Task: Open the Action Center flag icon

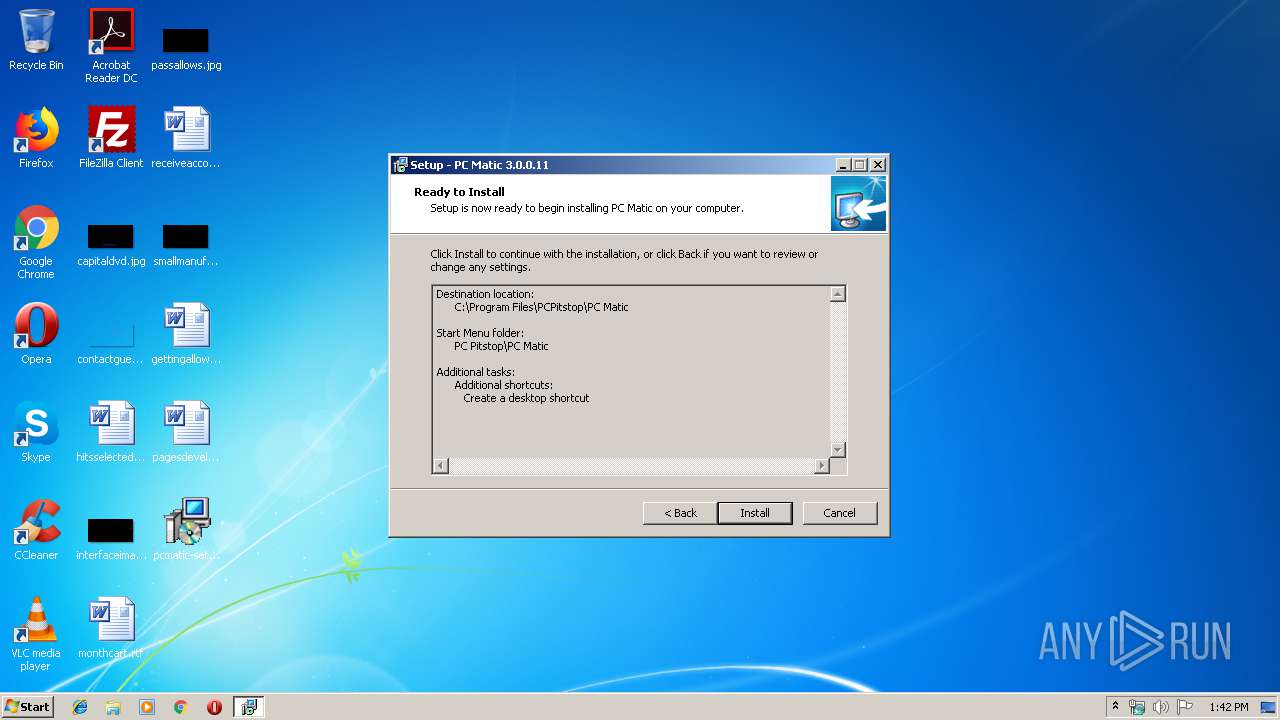Action: pyautogui.click(x=1185, y=707)
